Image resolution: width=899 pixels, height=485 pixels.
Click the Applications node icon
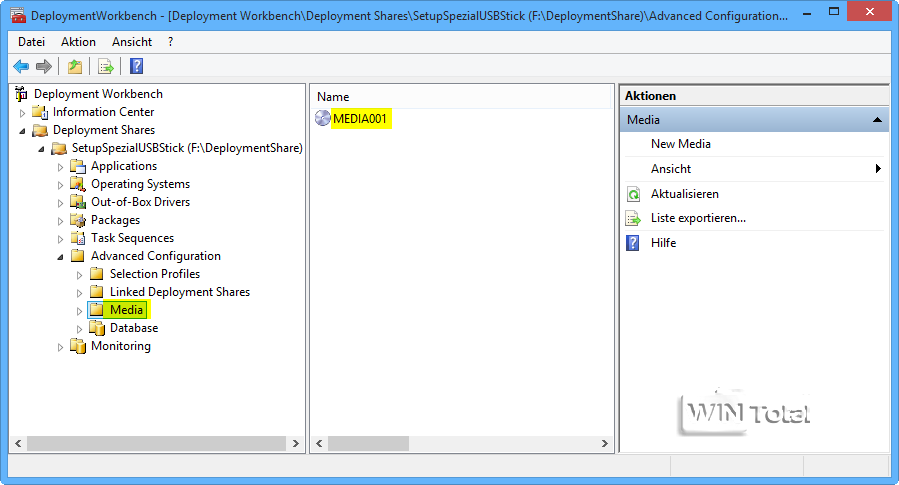click(x=77, y=166)
